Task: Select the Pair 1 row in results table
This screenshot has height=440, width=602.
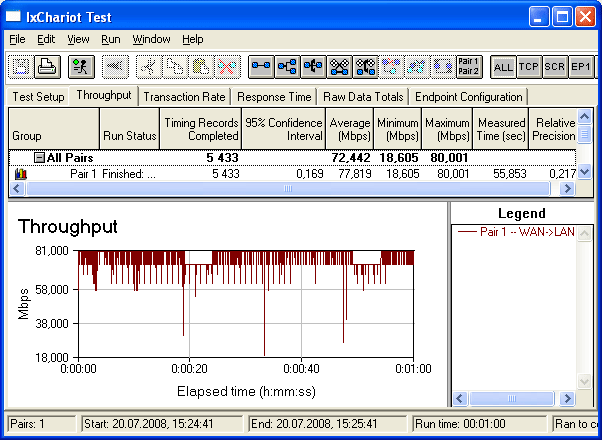Action: click(293, 174)
